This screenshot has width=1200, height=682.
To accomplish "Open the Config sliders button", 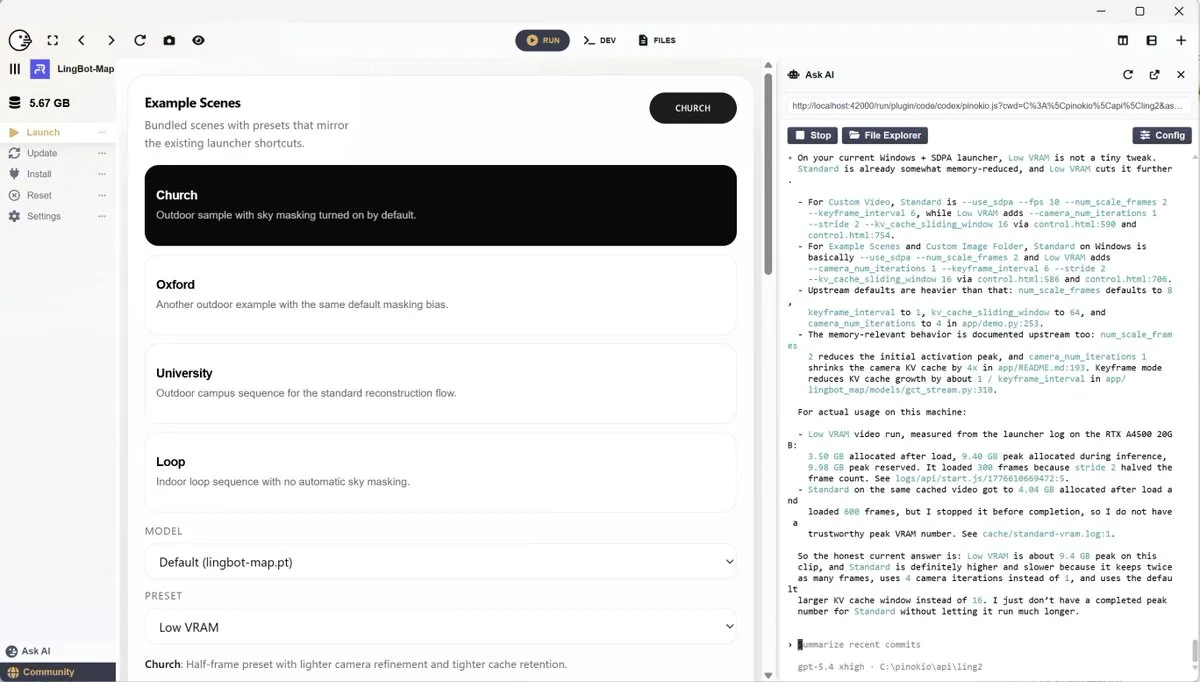I will (1161, 135).
